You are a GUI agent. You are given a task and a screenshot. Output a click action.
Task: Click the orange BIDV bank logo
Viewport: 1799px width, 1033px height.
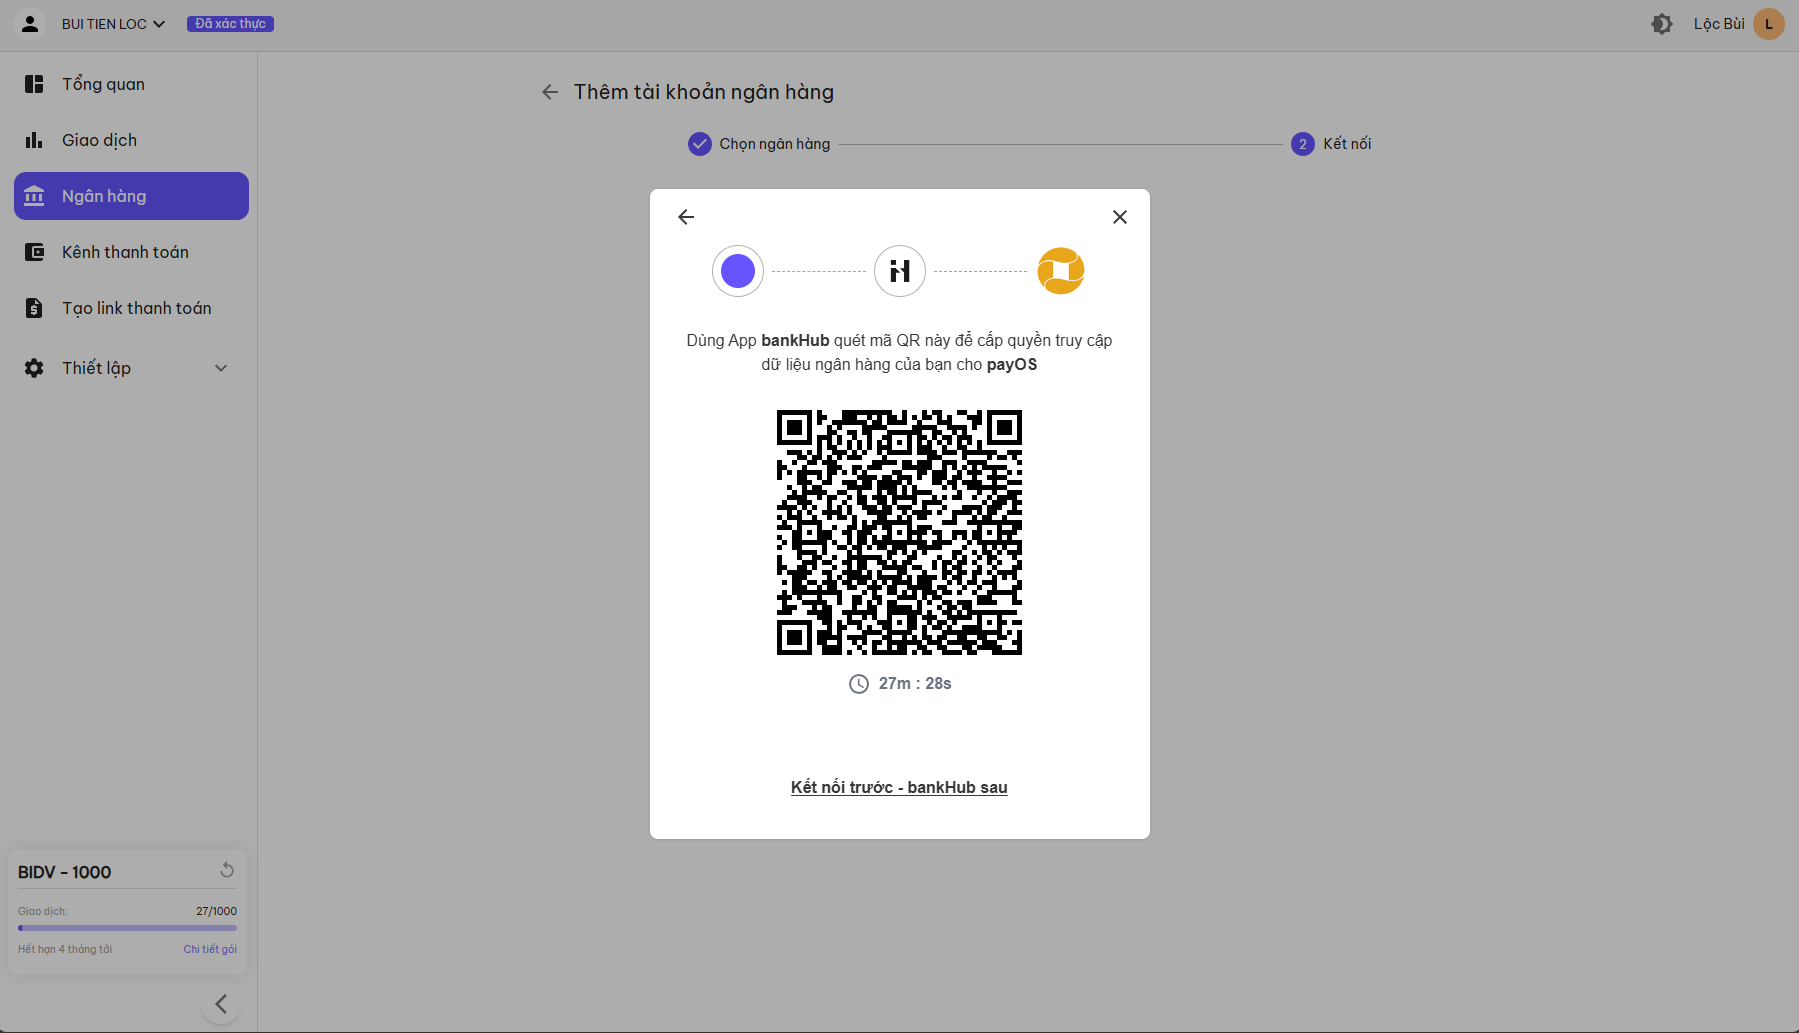(1061, 271)
